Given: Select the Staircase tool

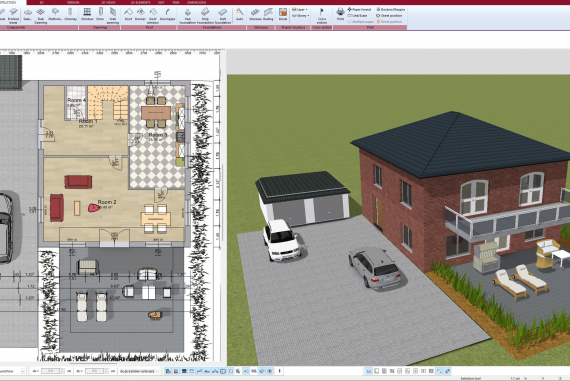Looking at the screenshot, I should coord(255,14).
